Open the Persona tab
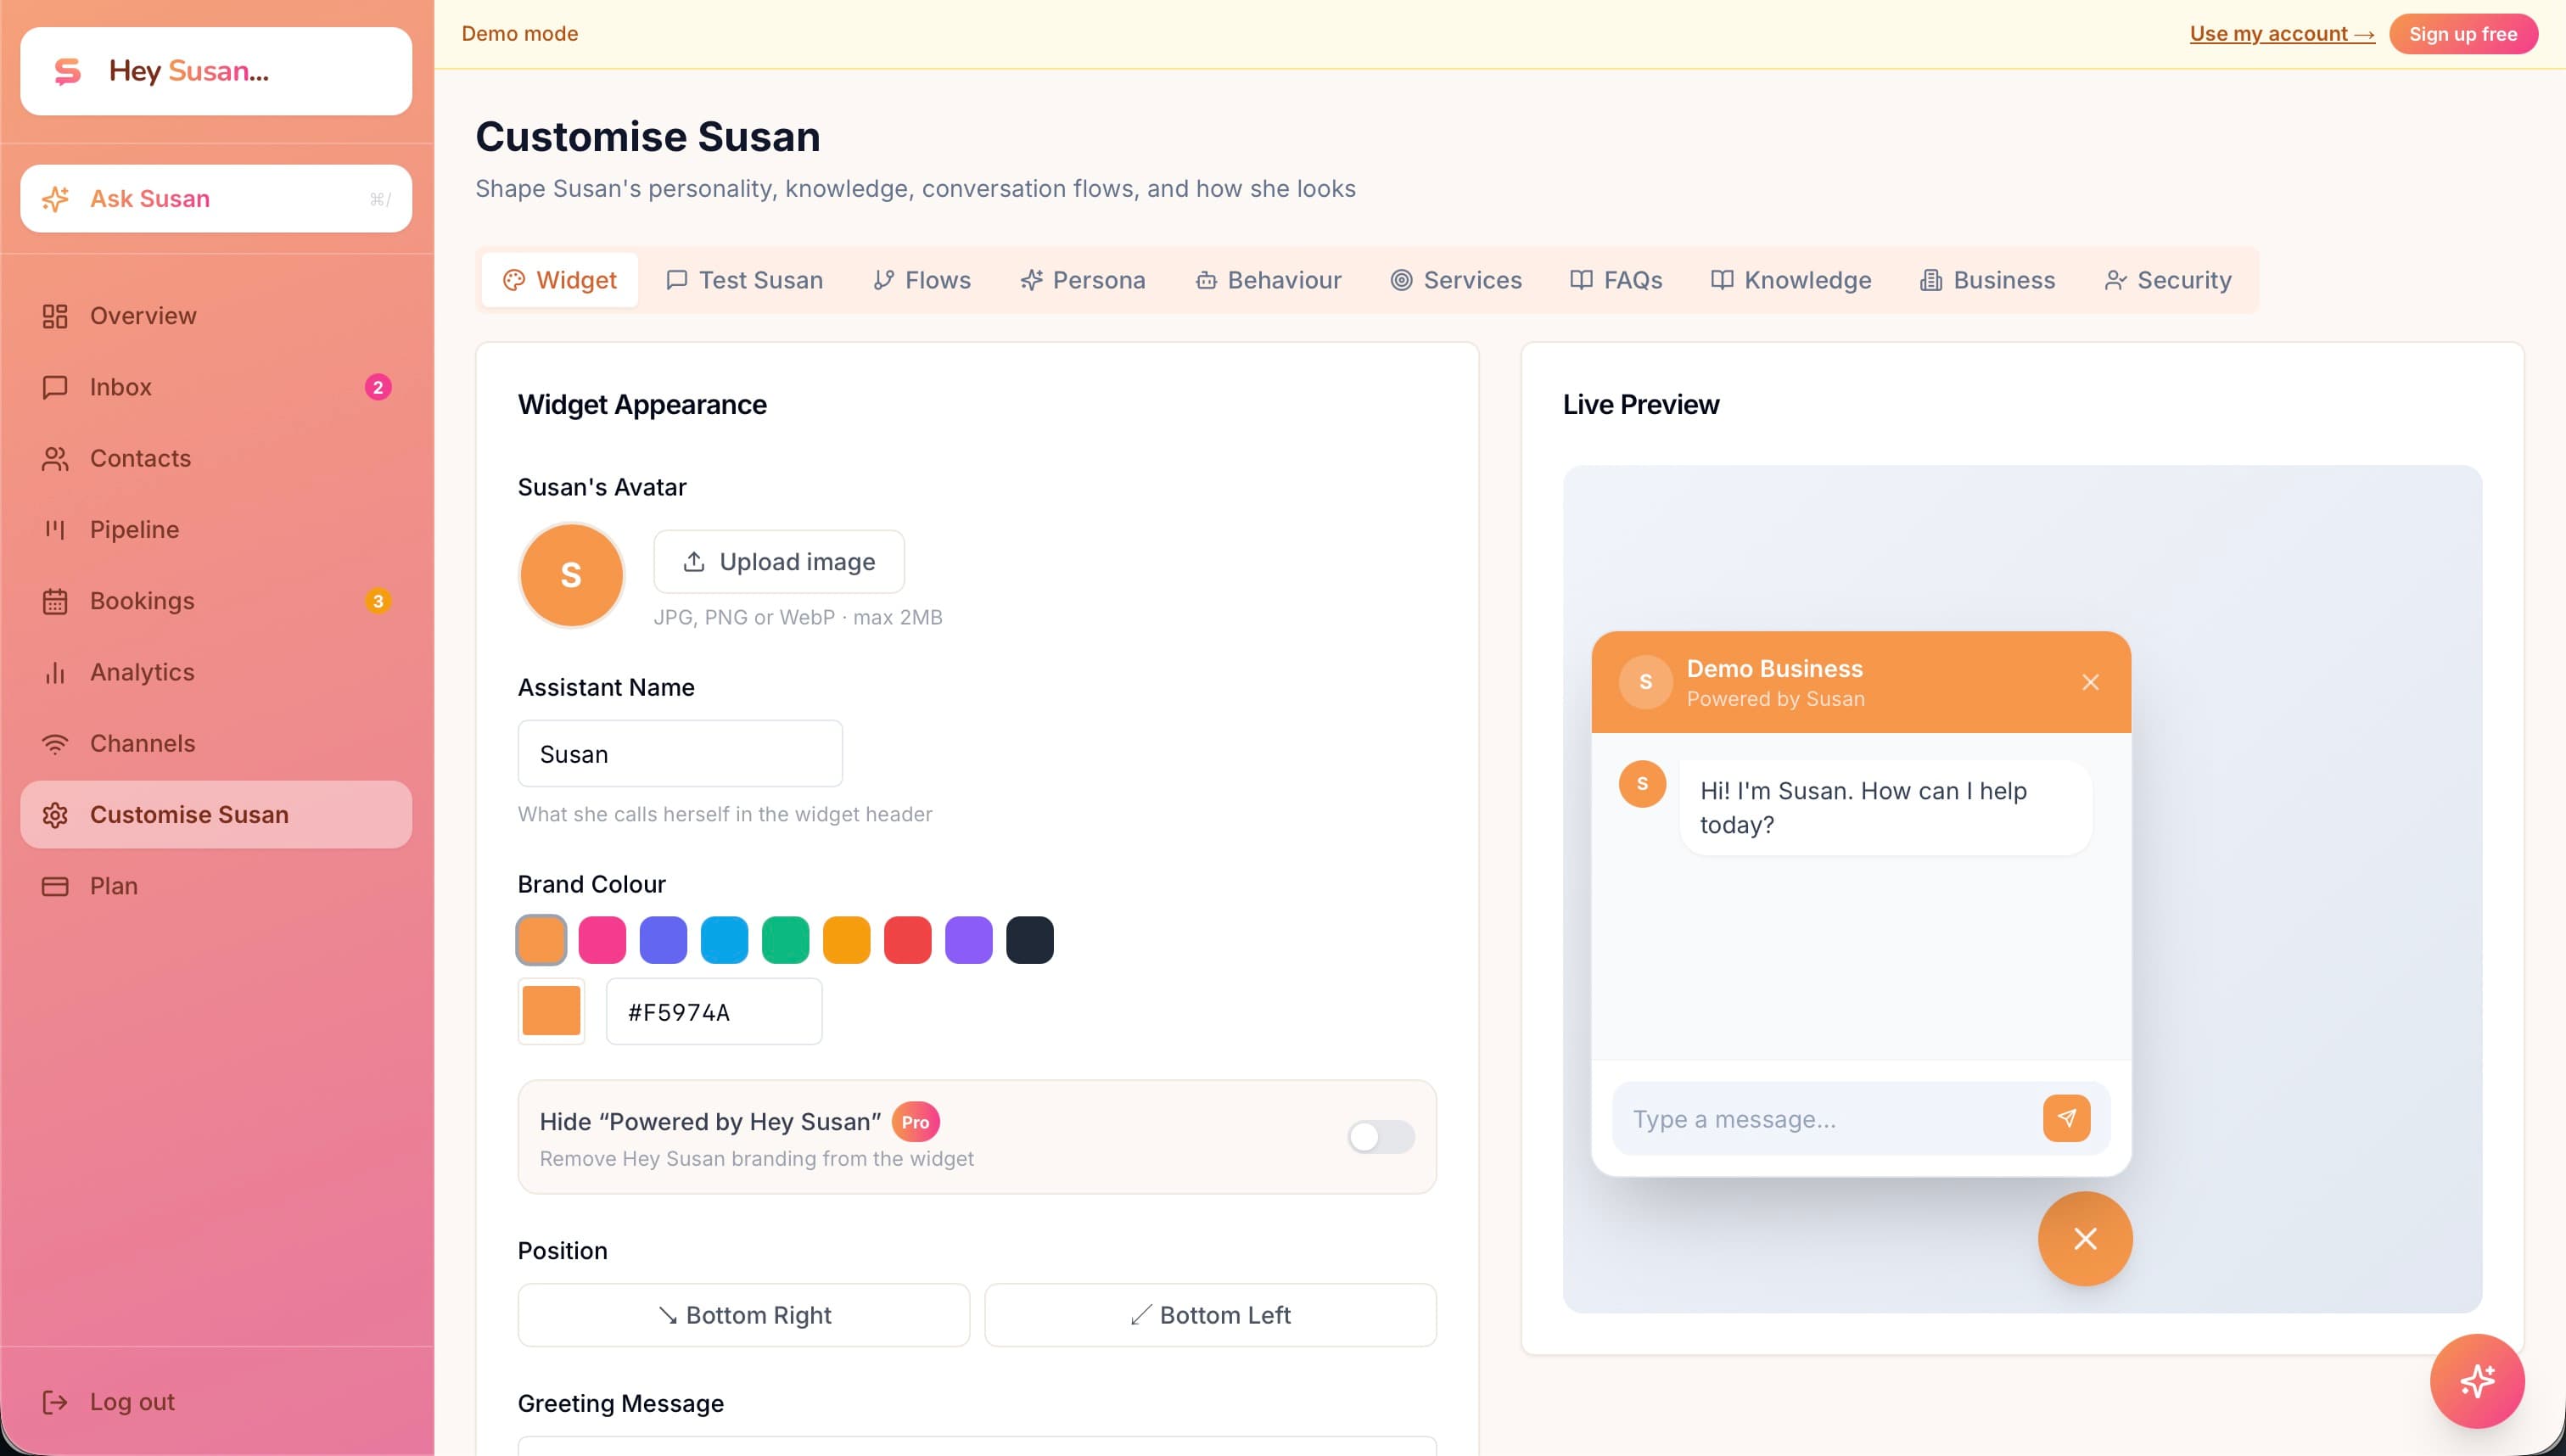2566x1456 pixels. click(x=1083, y=280)
